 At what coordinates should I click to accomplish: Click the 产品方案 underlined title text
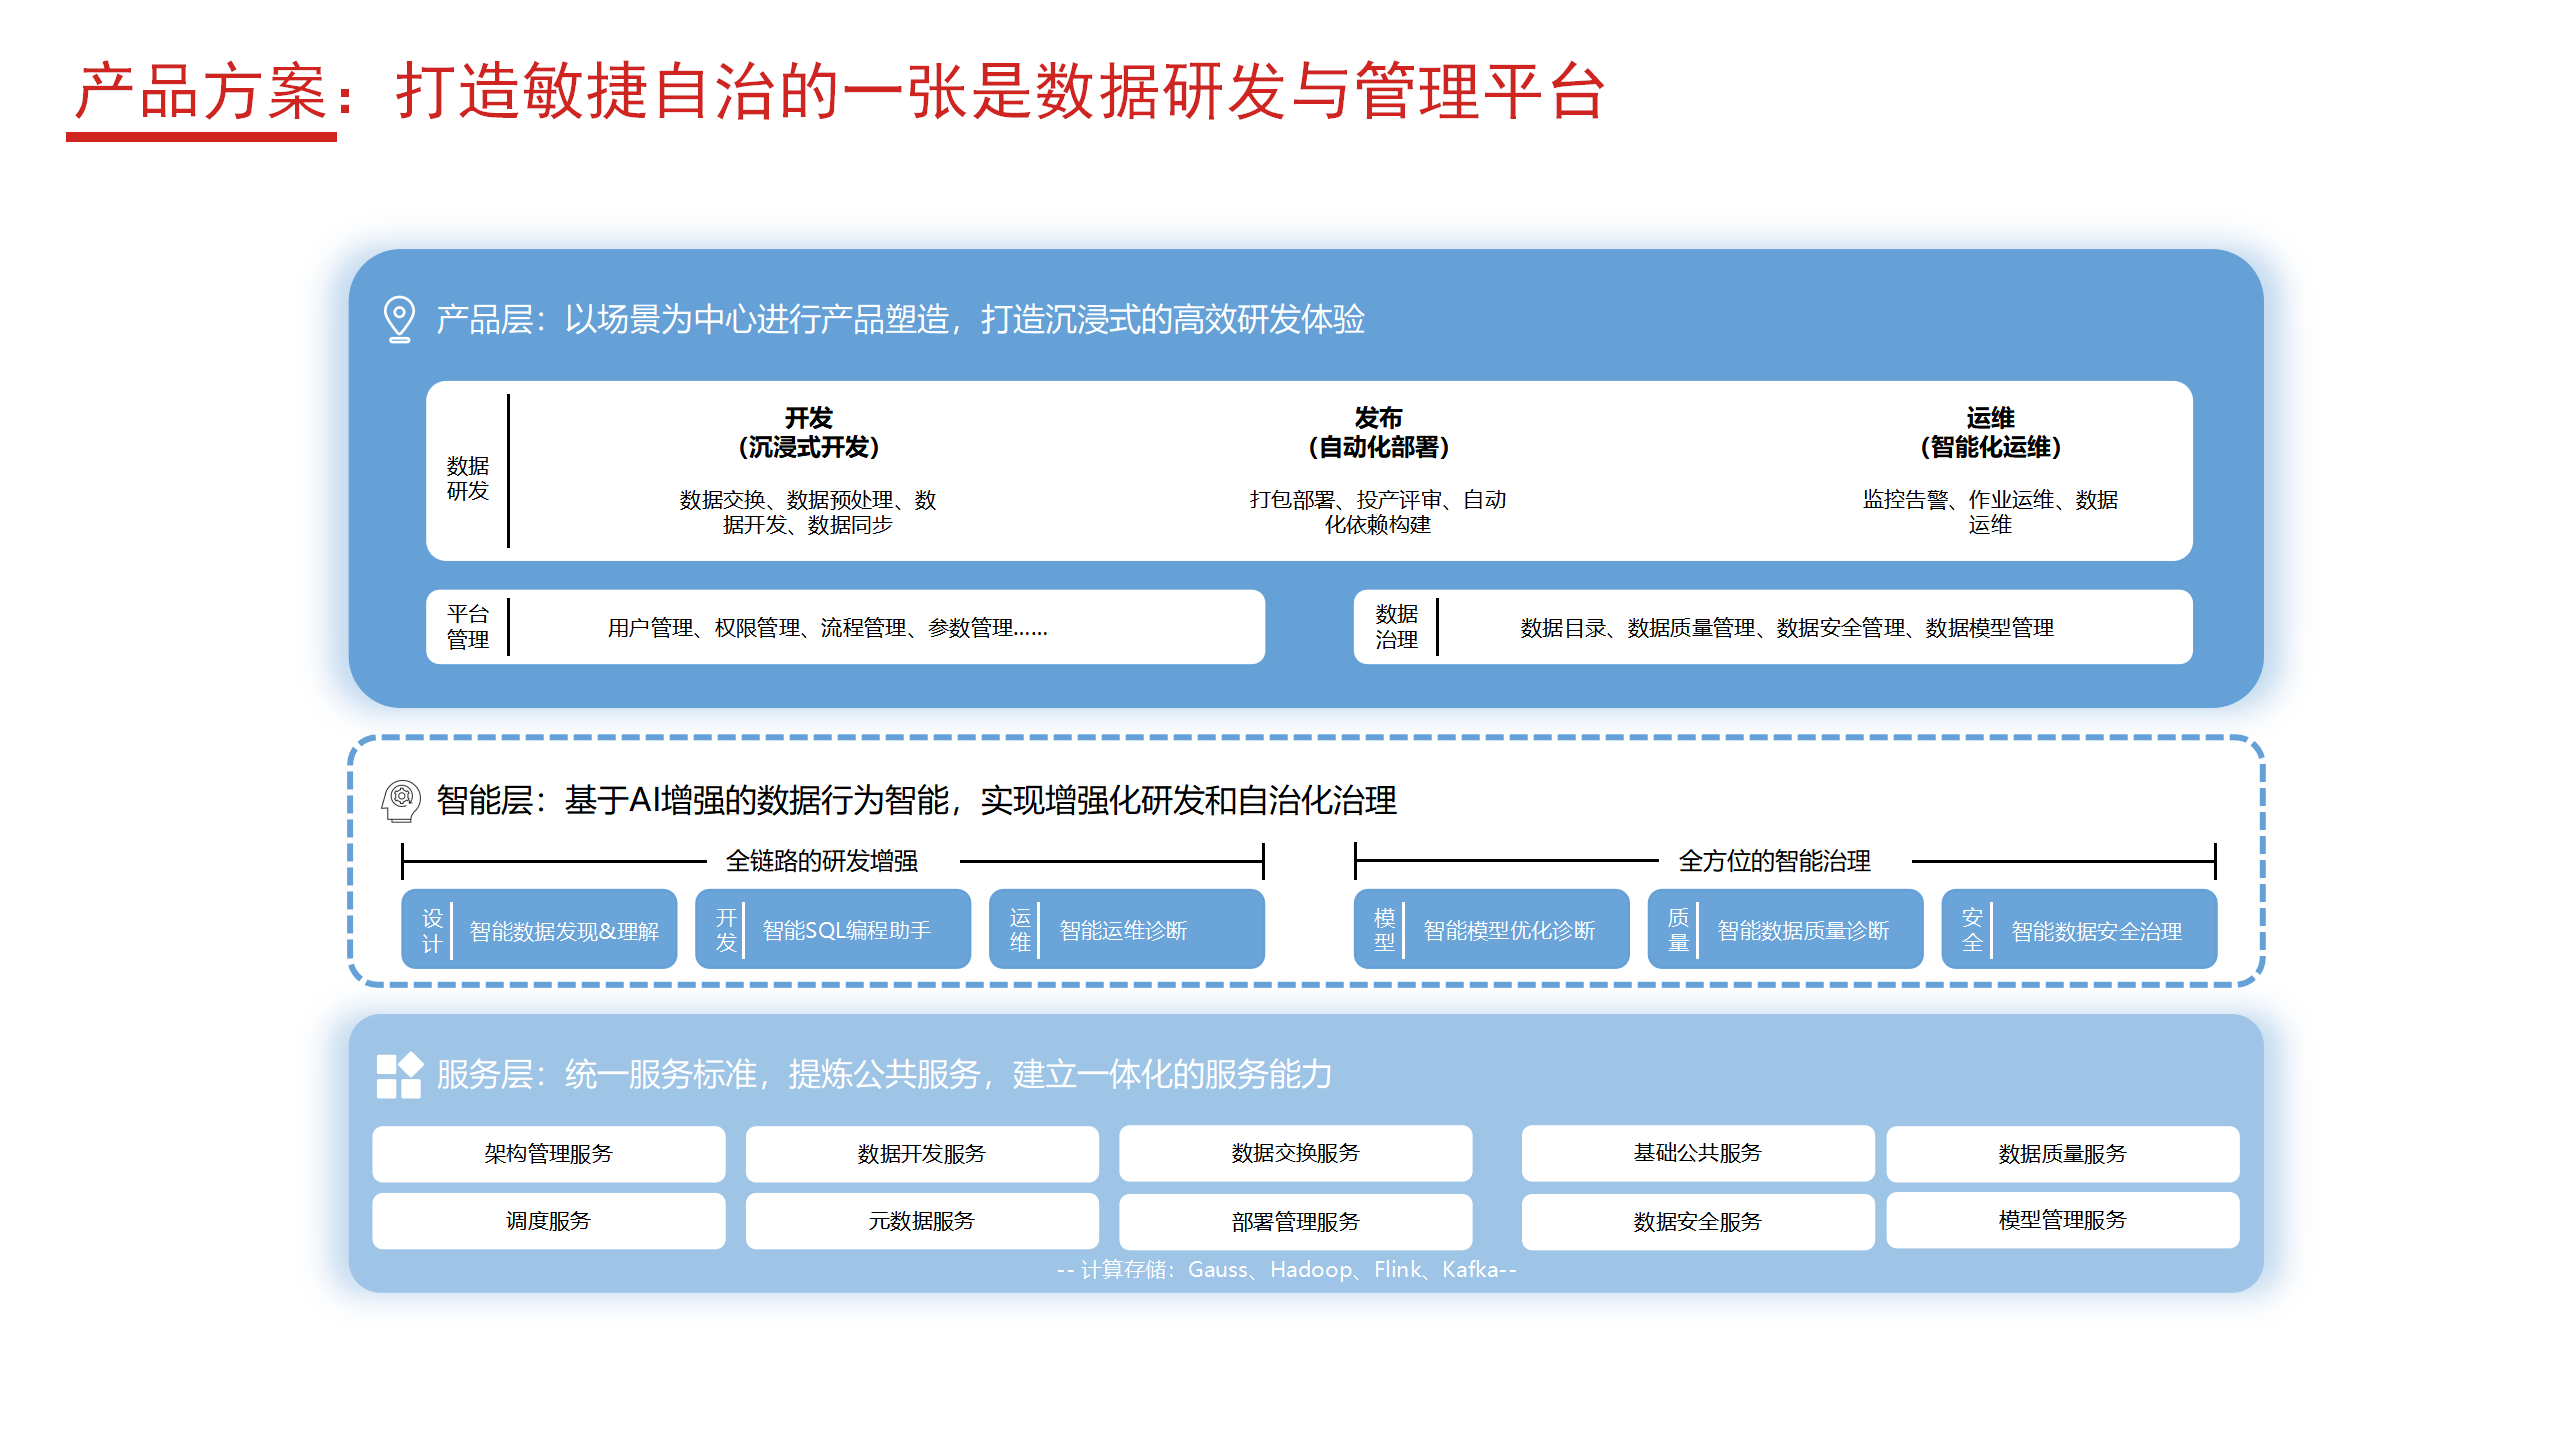(x=201, y=92)
